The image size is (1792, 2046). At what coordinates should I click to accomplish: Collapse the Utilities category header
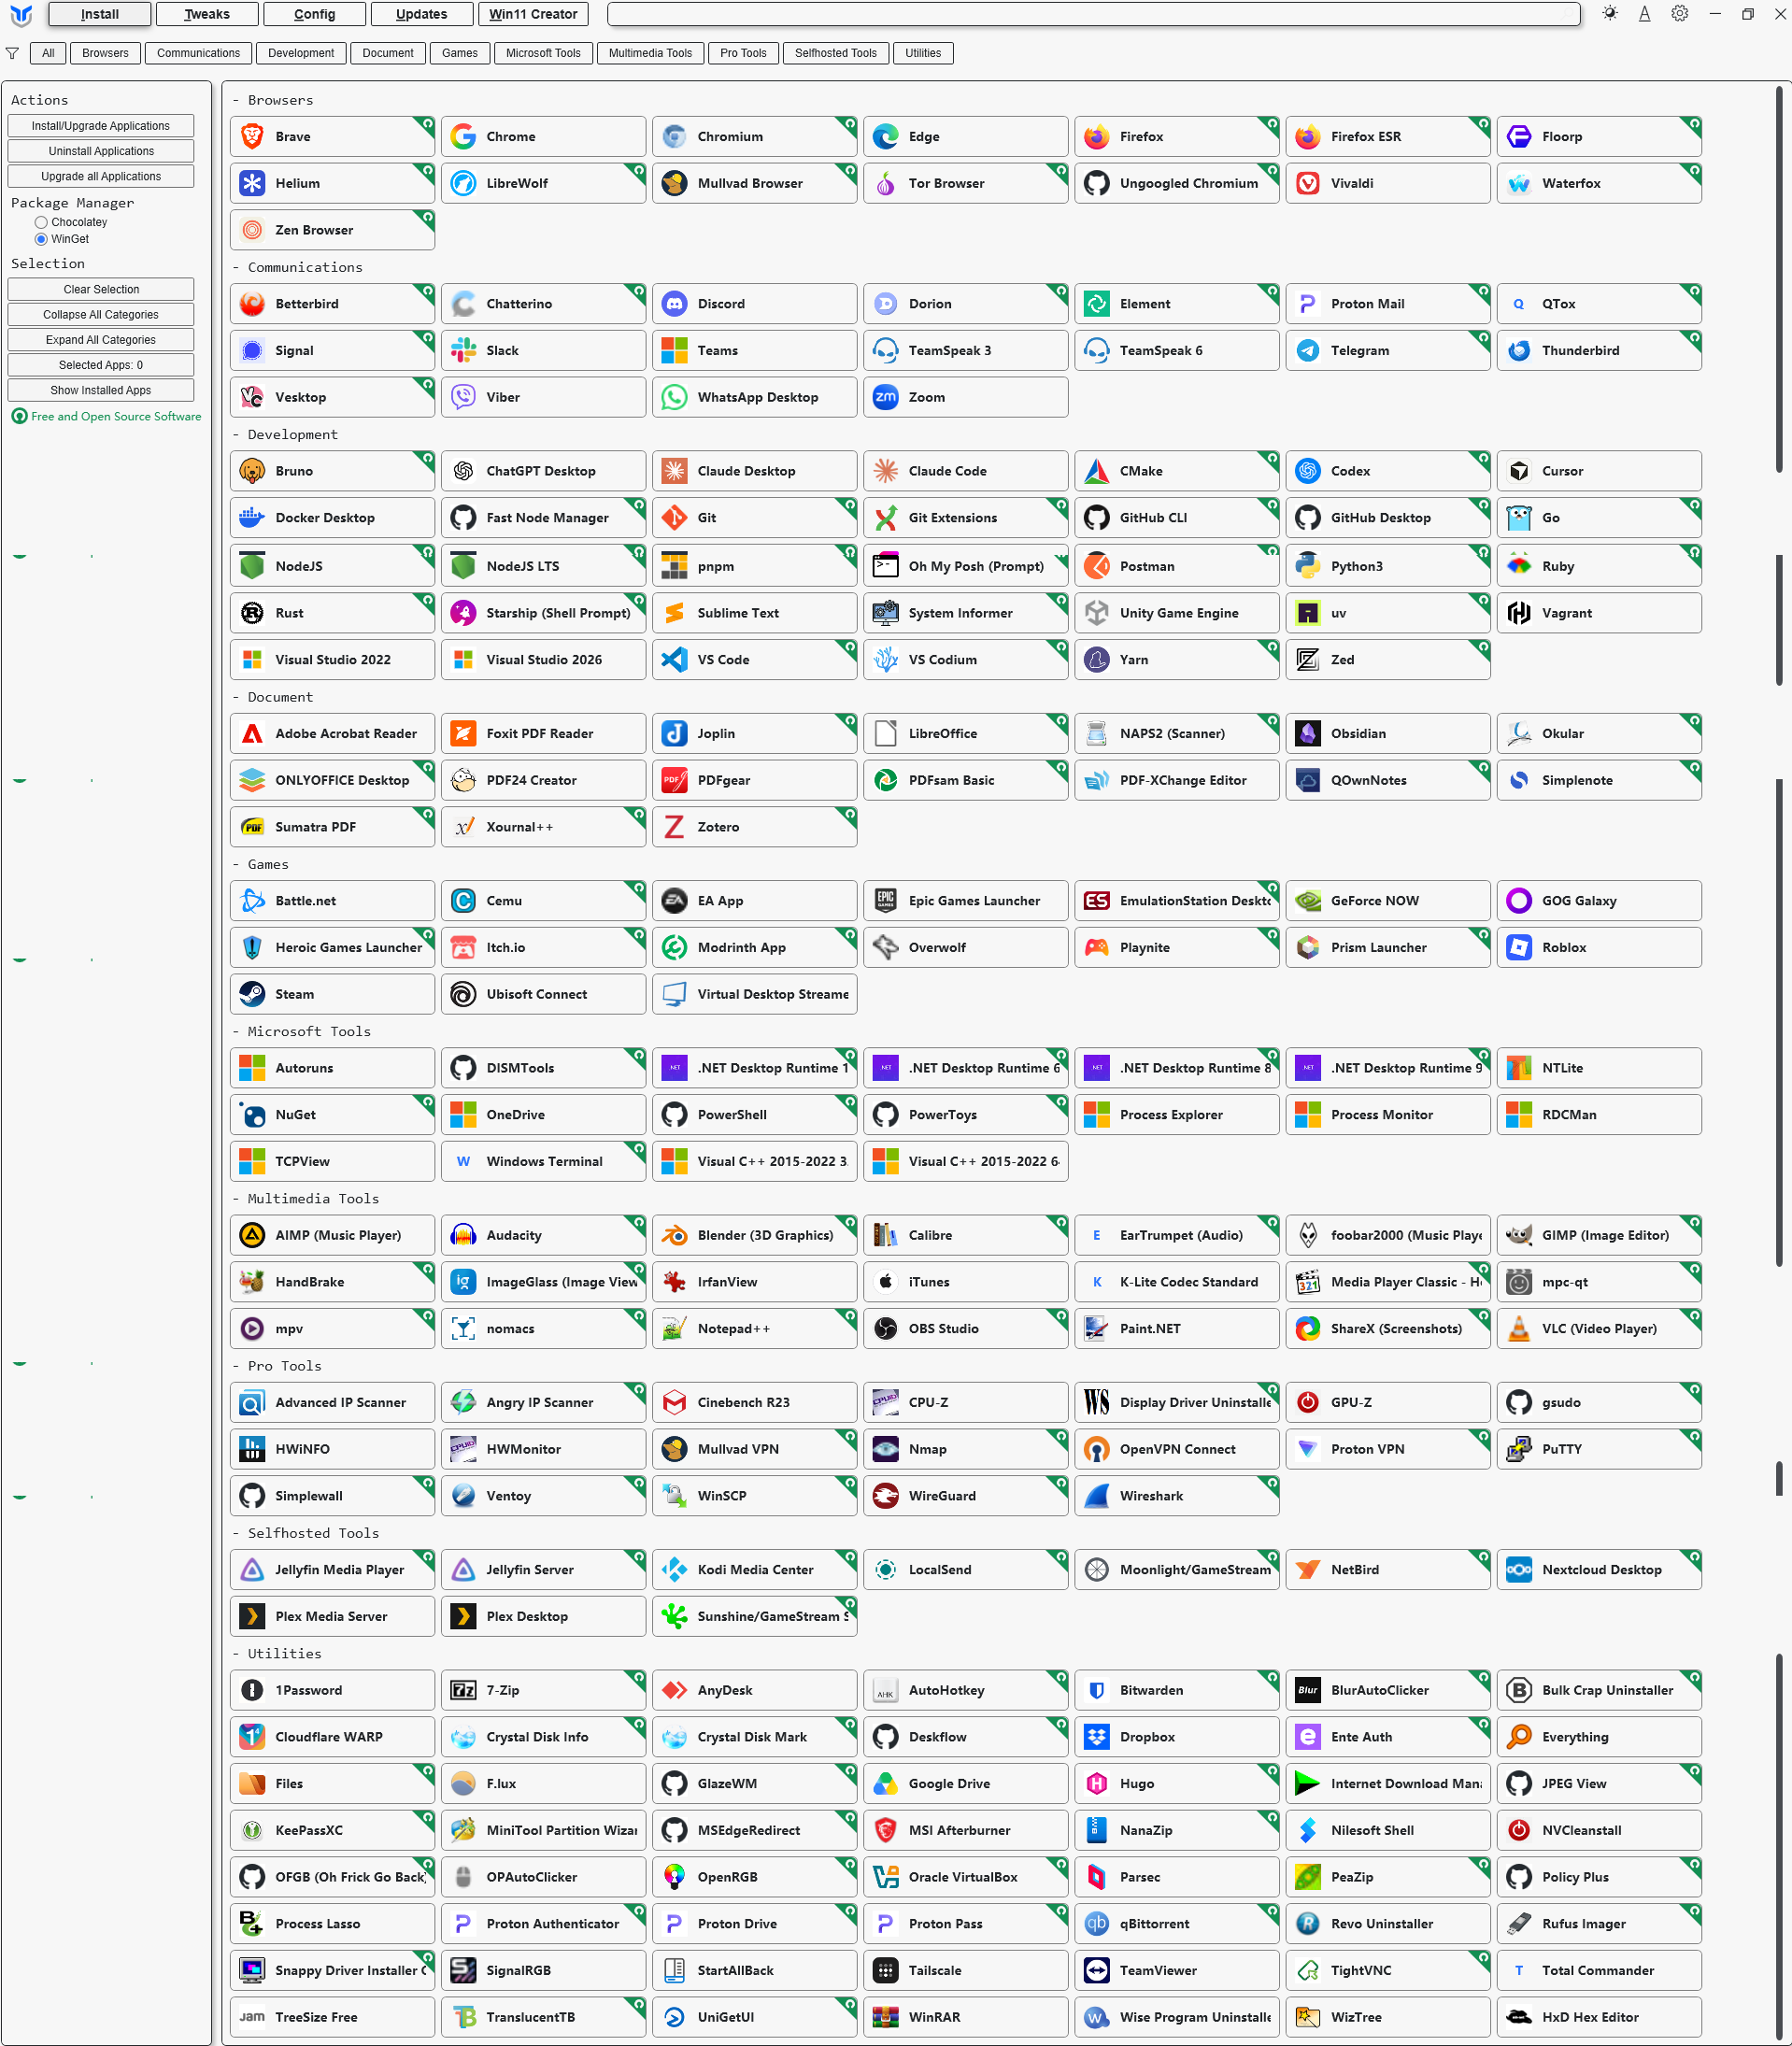click(x=277, y=1654)
